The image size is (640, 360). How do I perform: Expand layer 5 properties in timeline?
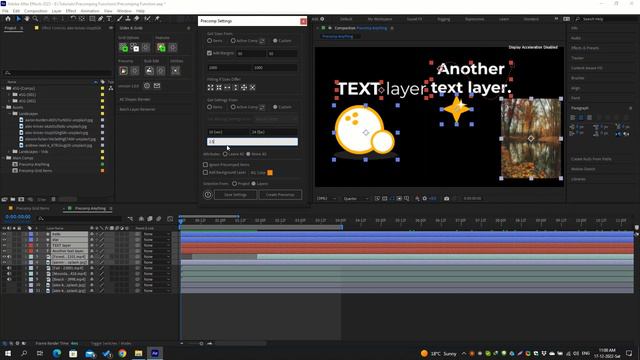[25, 257]
